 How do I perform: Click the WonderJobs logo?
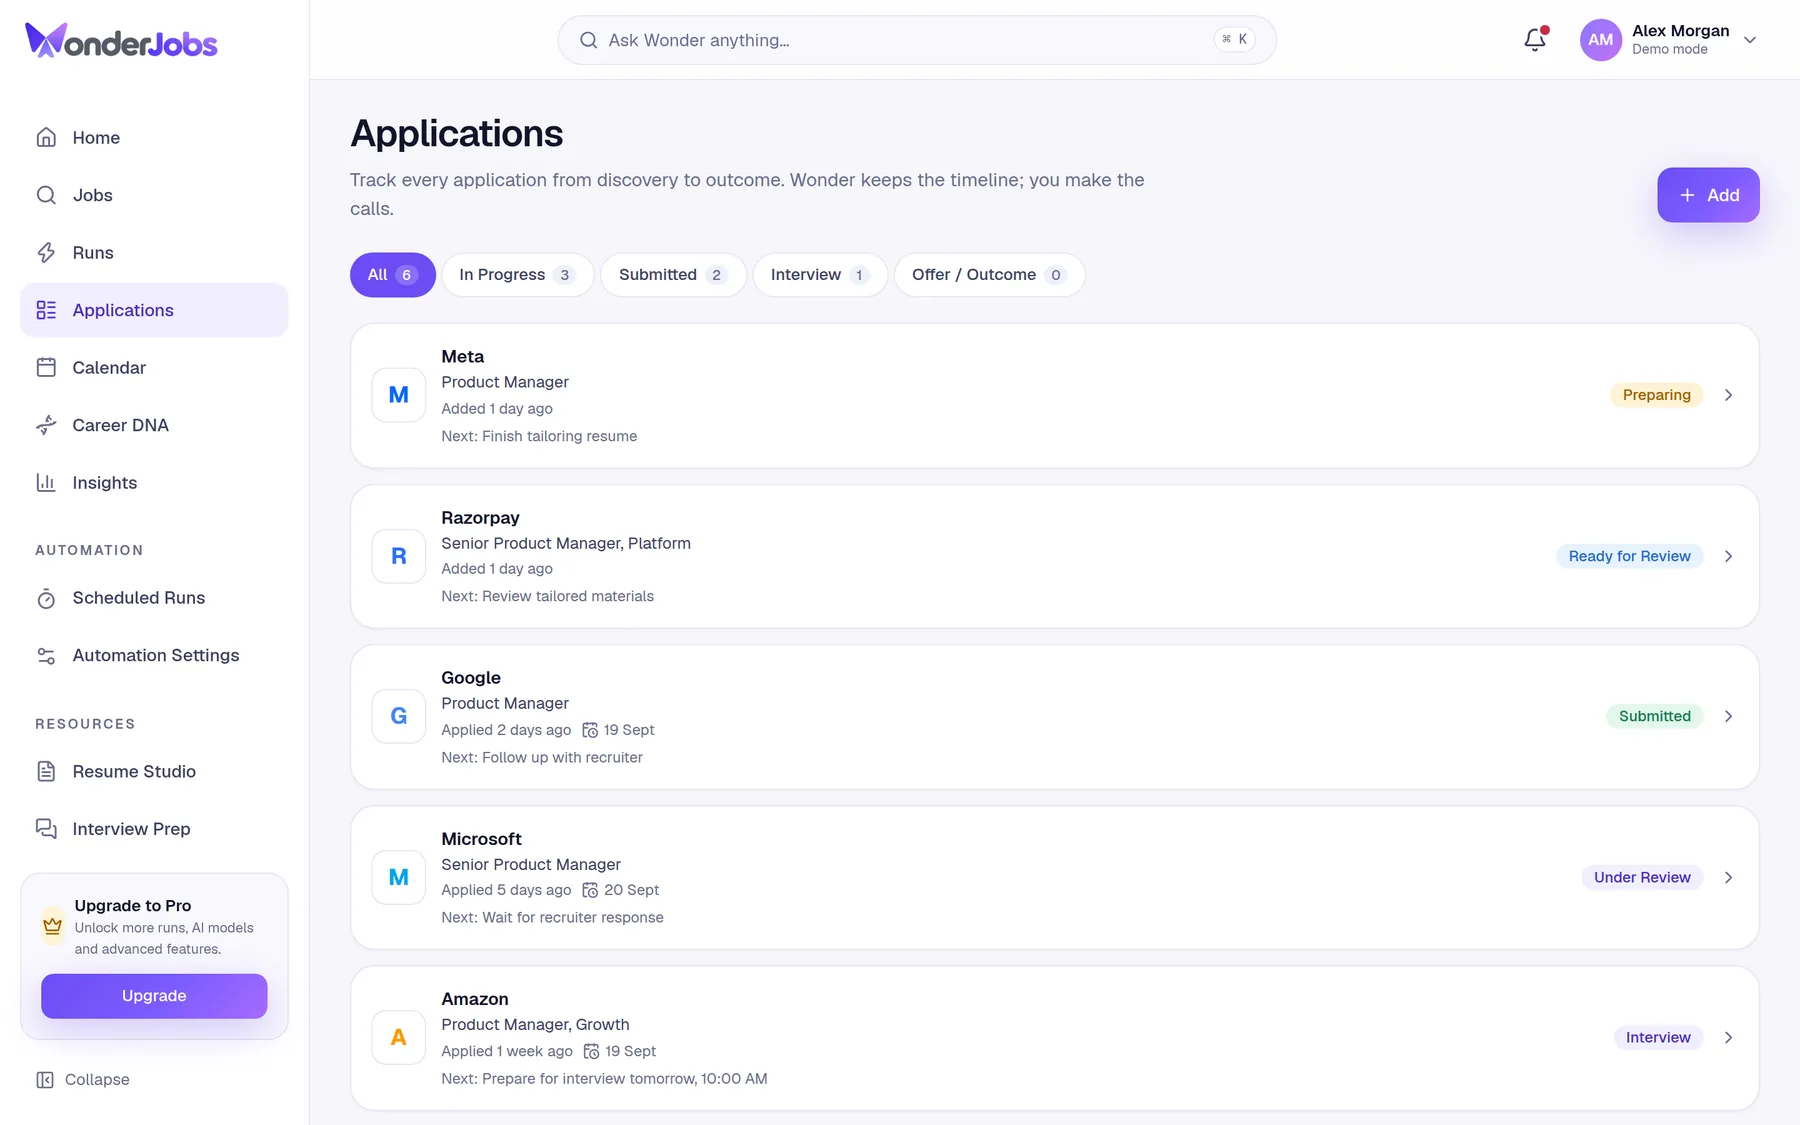pos(121,40)
